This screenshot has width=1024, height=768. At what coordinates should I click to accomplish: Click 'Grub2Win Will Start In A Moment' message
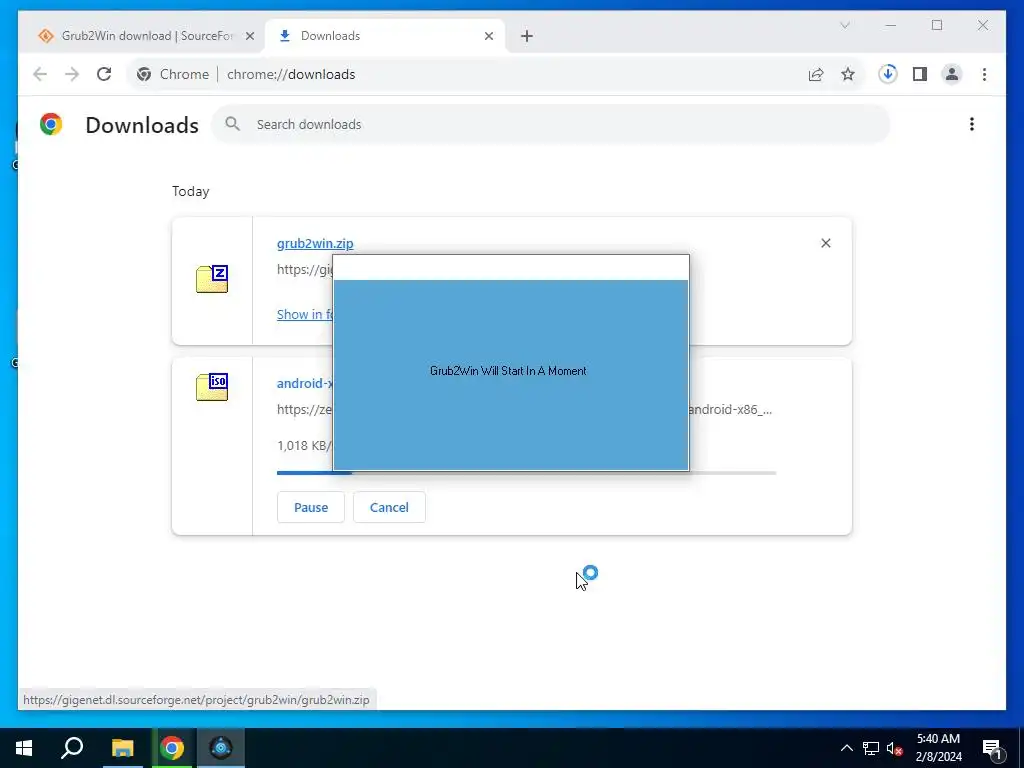coord(508,371)
